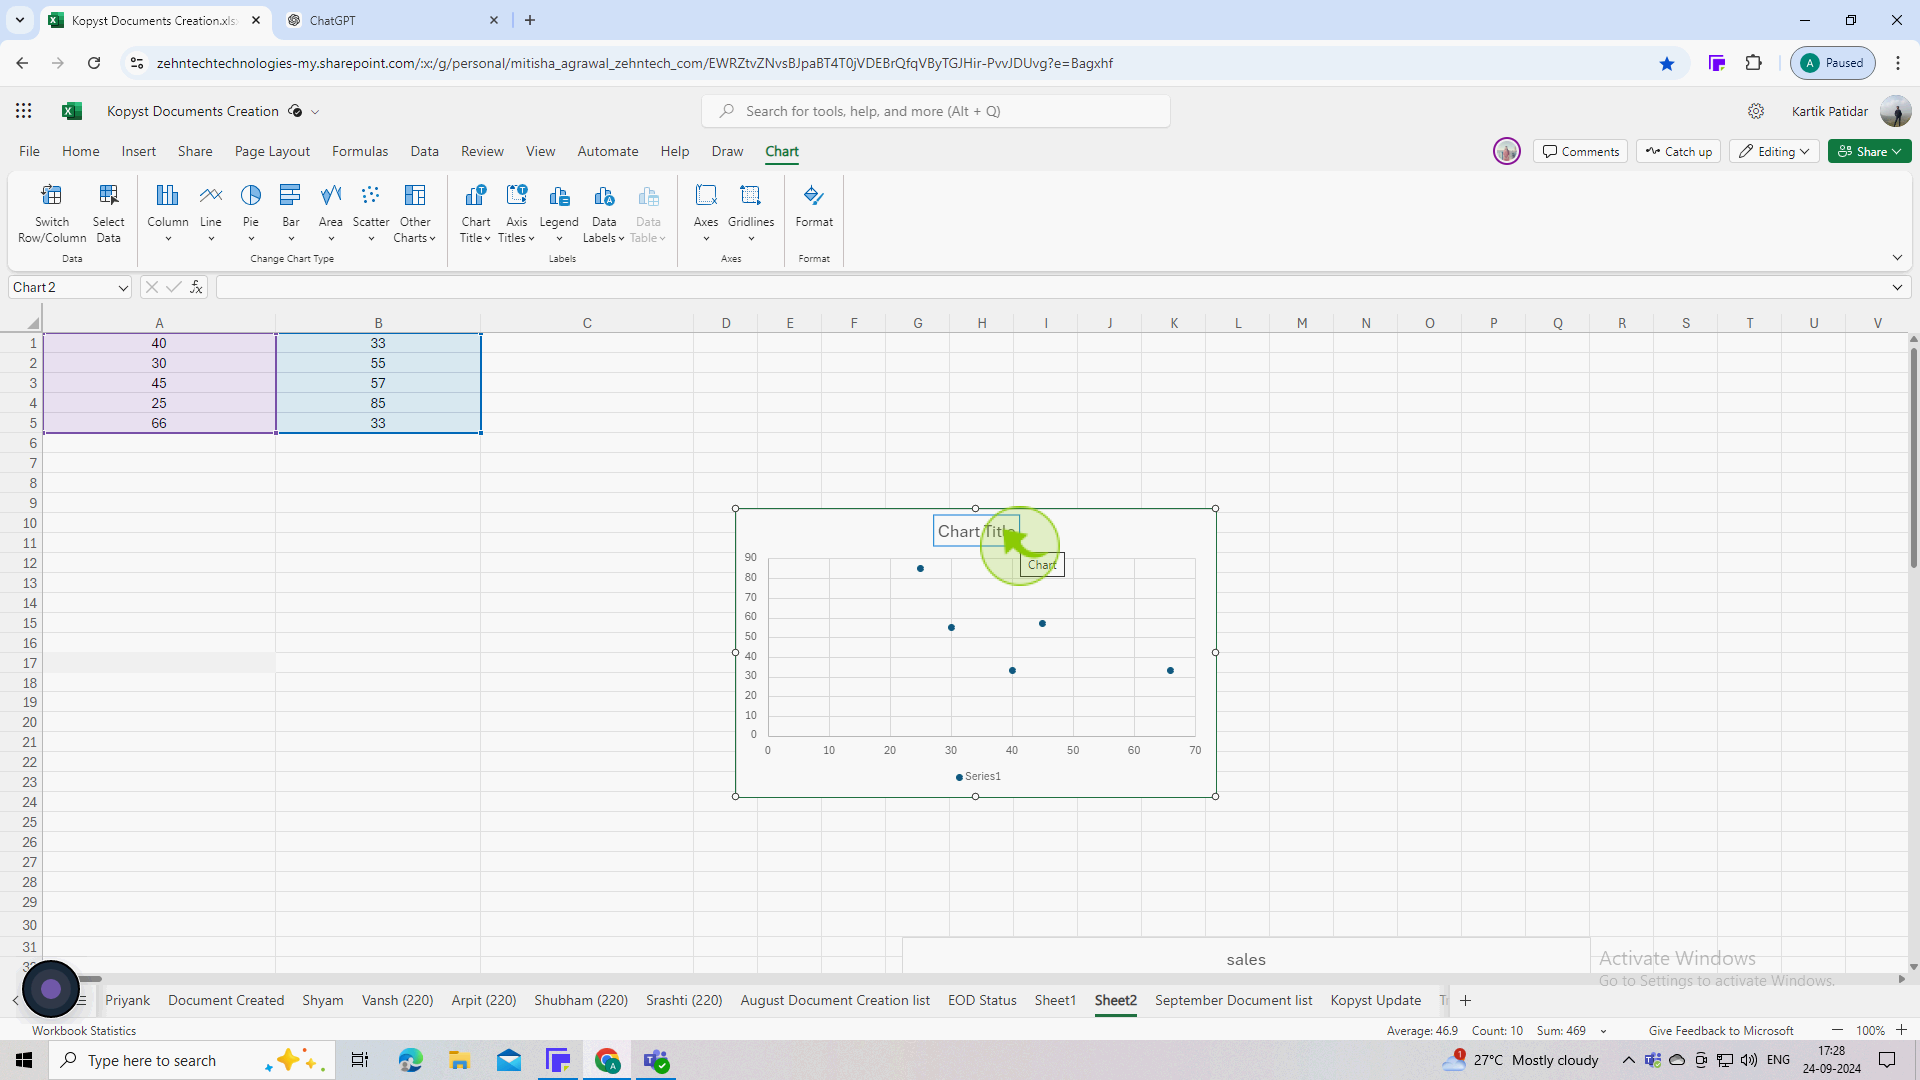Viewport: 1920px width, 1080px height.
Task: Open the EOD Status sheet
Action: pyautogui.click(x=982, y=1000)
